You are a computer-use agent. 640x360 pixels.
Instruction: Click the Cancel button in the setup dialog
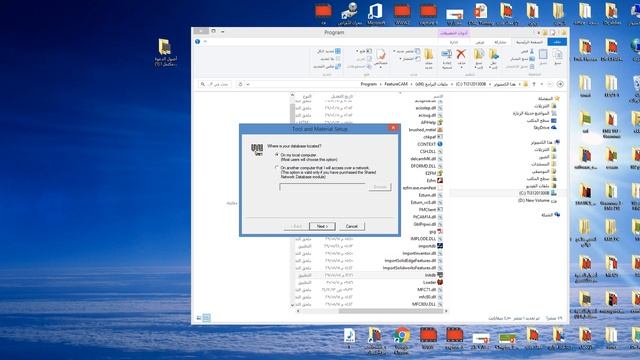351,226
